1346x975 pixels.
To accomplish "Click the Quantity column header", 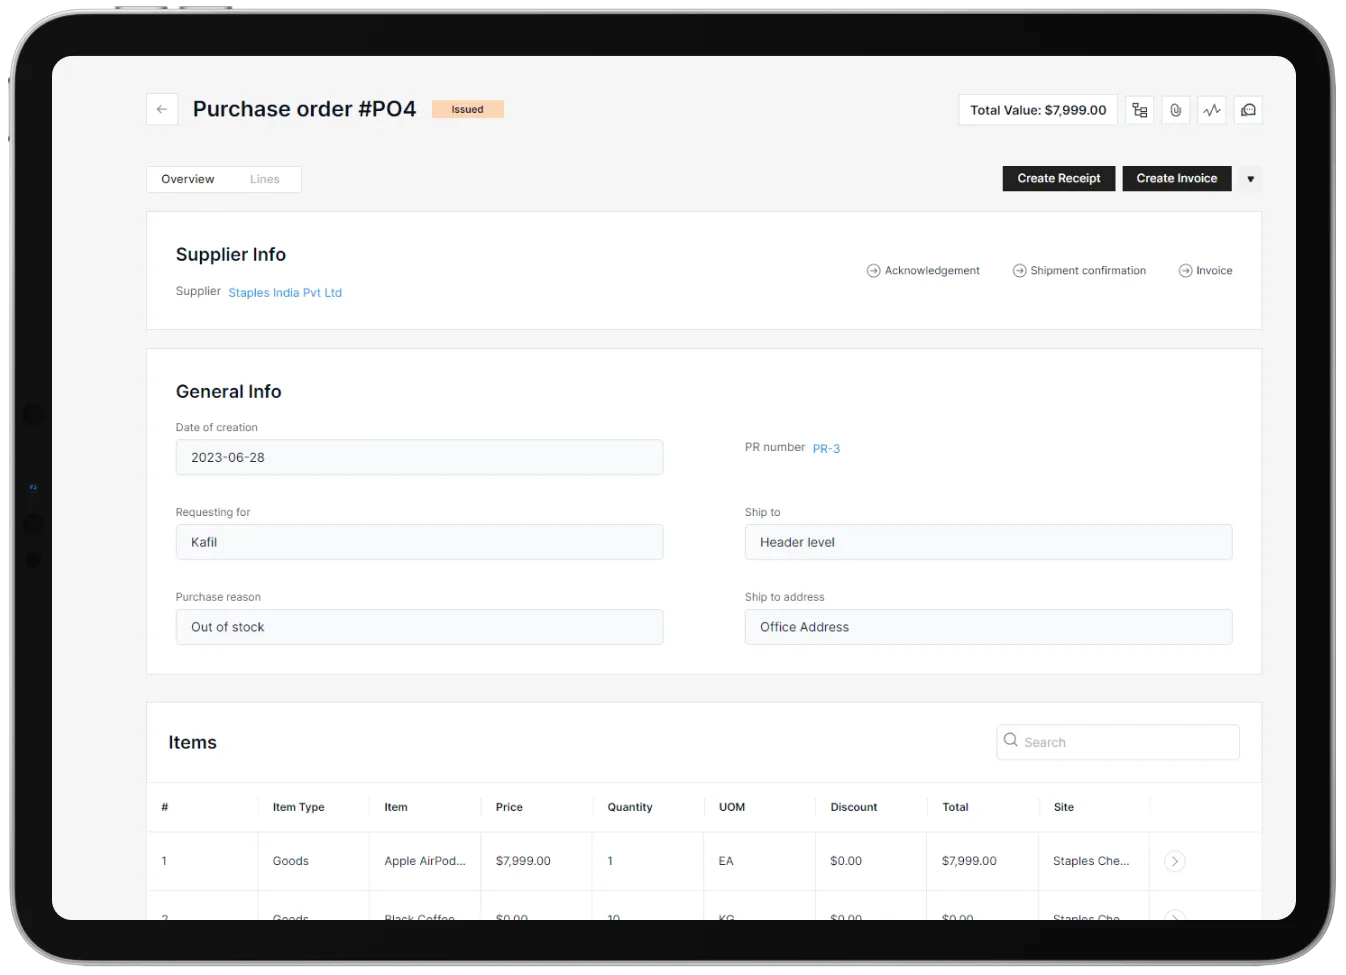I will [x=630, y=807].
